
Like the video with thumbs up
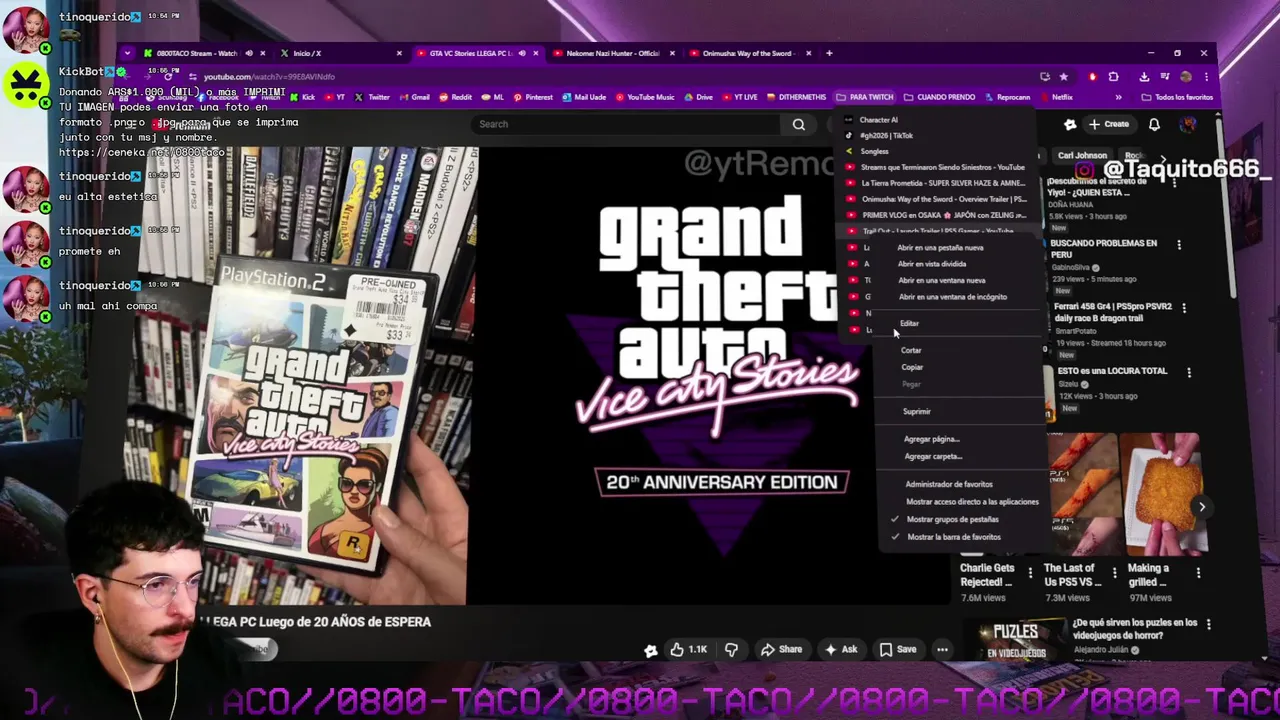point(688,649)
